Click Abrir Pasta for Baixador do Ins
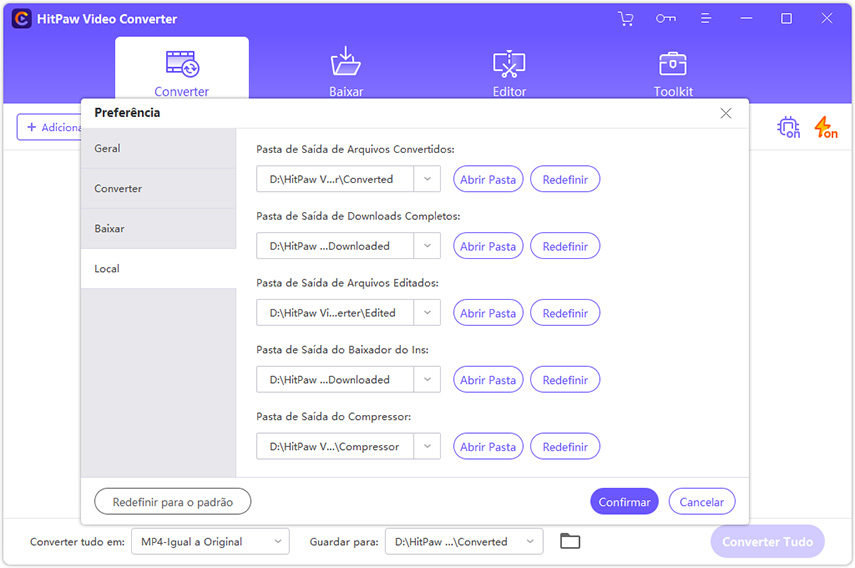The width and height of the screenshot is (855, 568). point(488,379)
